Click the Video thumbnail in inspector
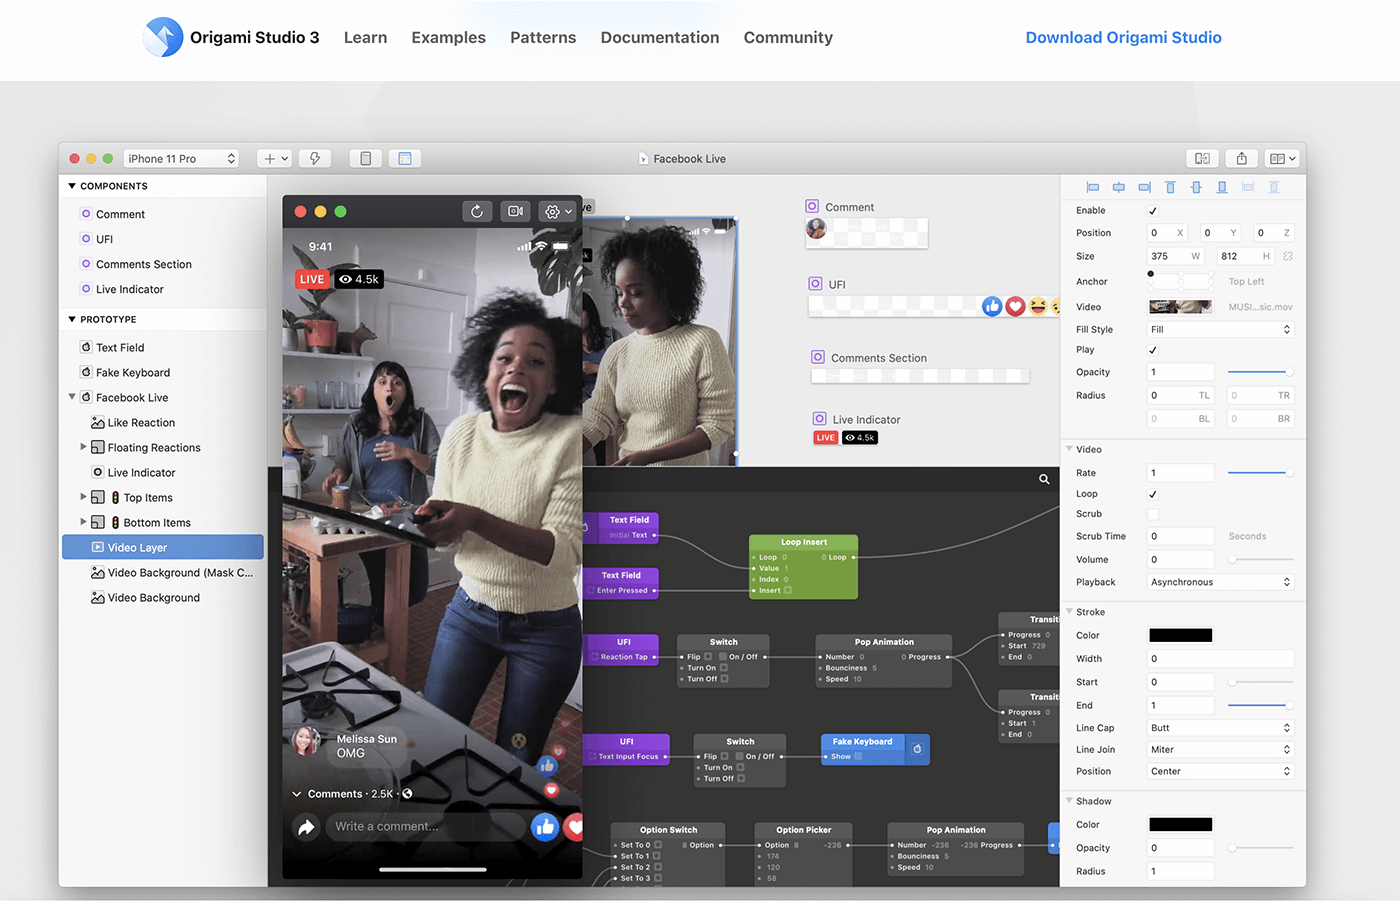 (x=1180, y=307)
